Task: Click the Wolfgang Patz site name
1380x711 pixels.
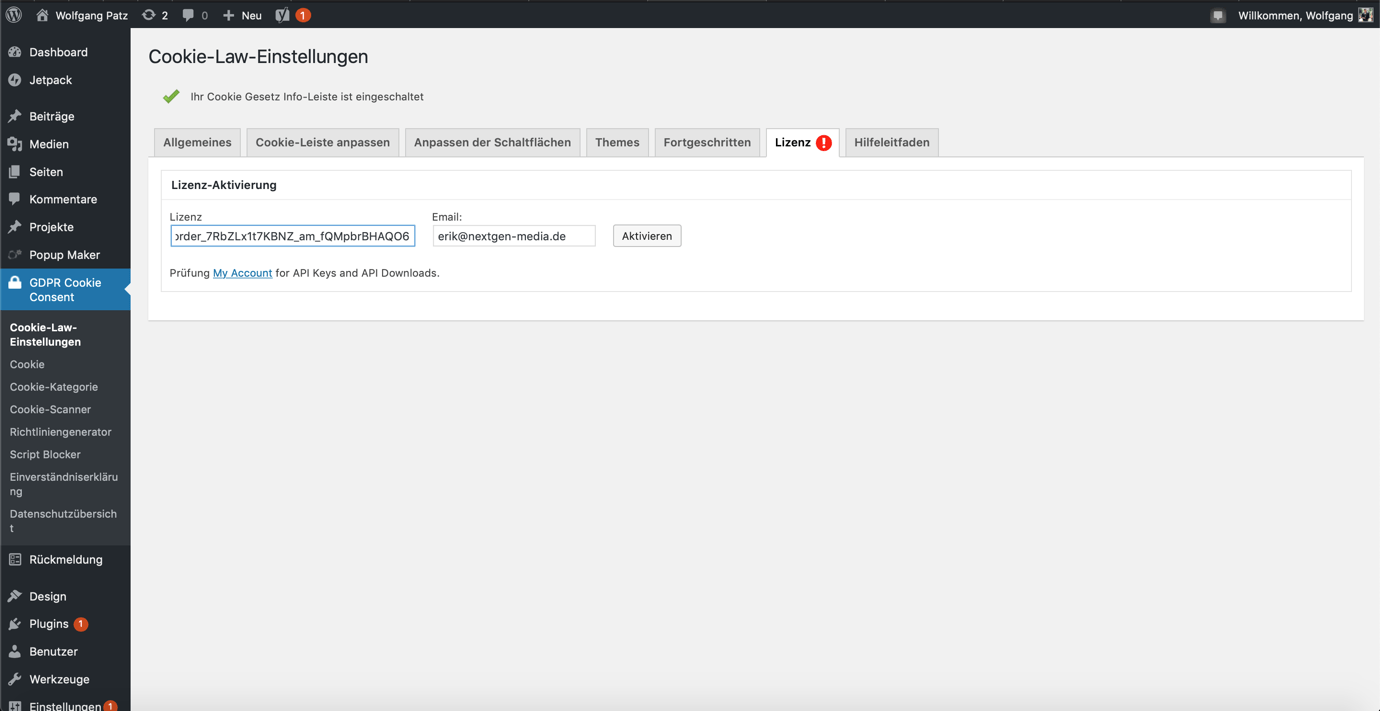Action: [92, 15]
